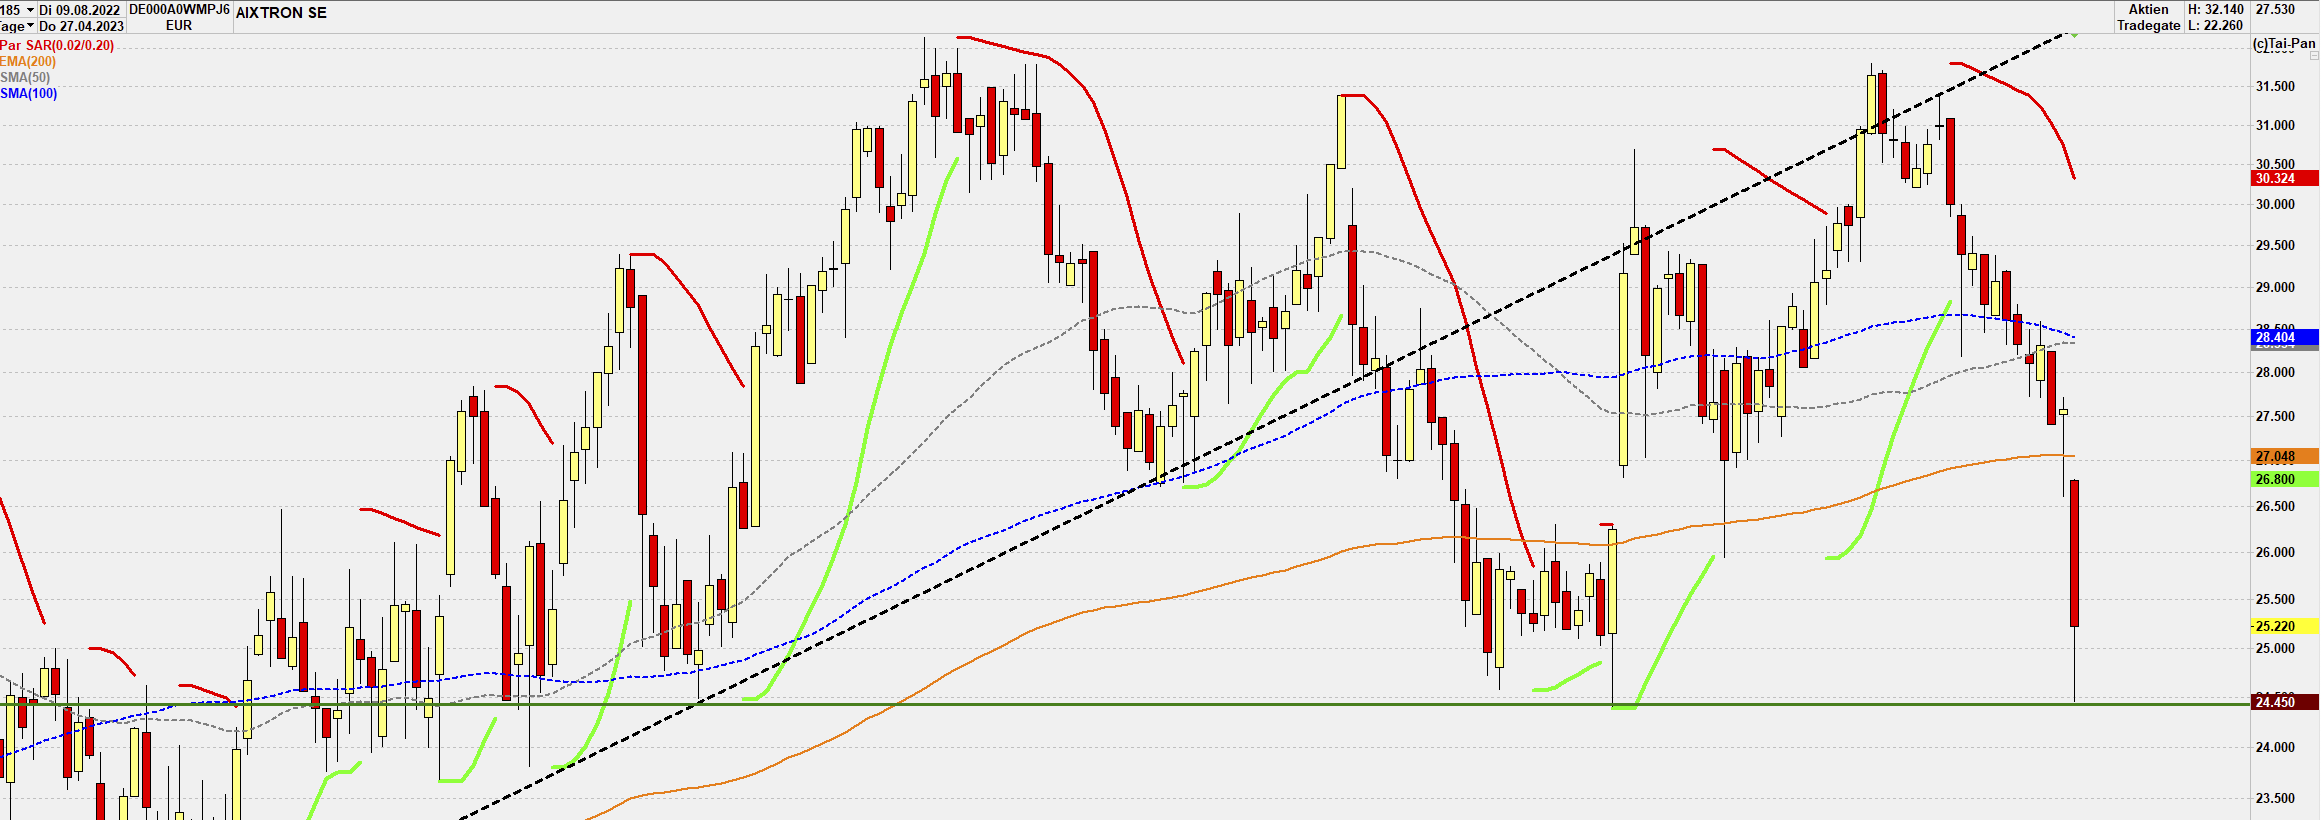Click the Aktien instrument type label
The width and height of the screenshot is (2321, 820).
[x=2148, y=10]
